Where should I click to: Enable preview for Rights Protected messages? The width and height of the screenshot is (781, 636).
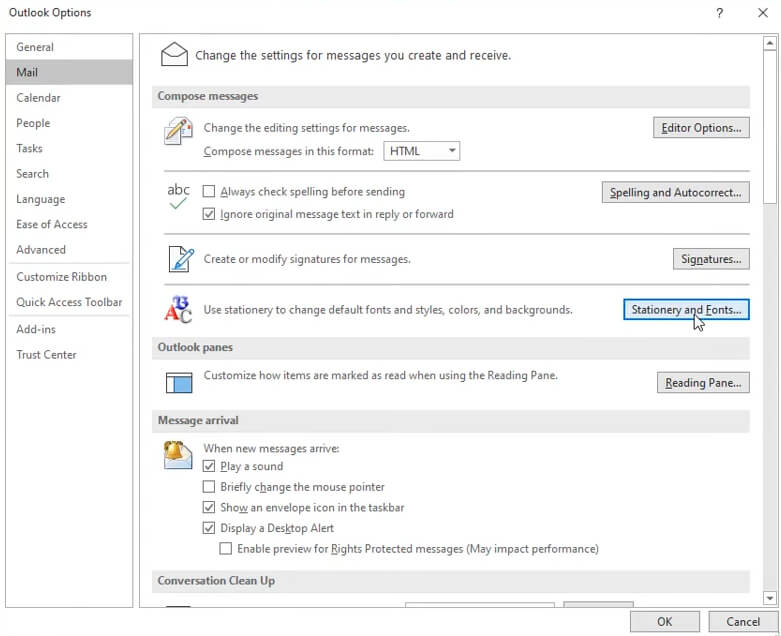[x=226, y=549]
